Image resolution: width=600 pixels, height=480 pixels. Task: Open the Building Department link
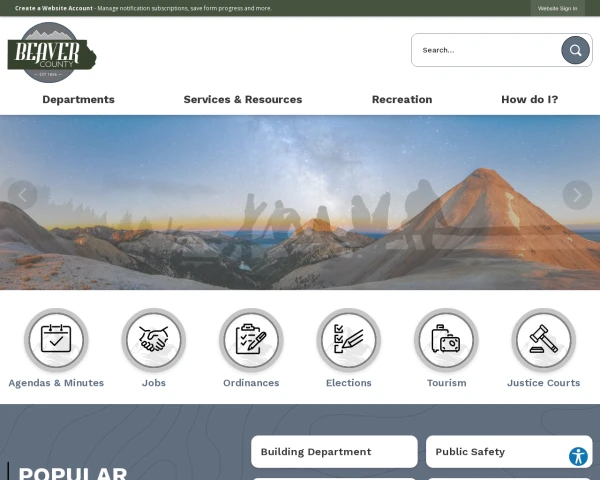pyautogui.click(x=333, y=452)
